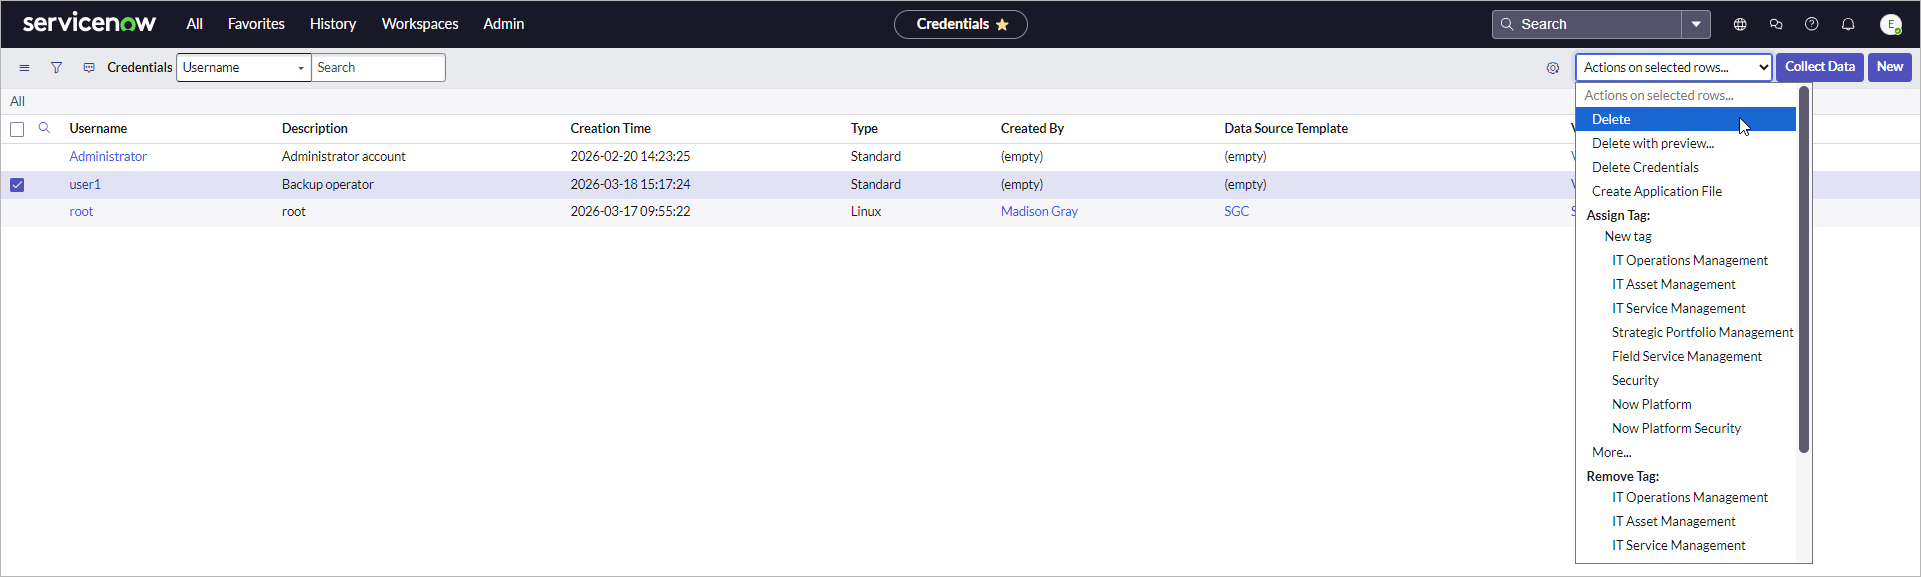Click the magnifier icon in global search
The height and width of the screenshot is (577, 1921).
pos(1507,24)
